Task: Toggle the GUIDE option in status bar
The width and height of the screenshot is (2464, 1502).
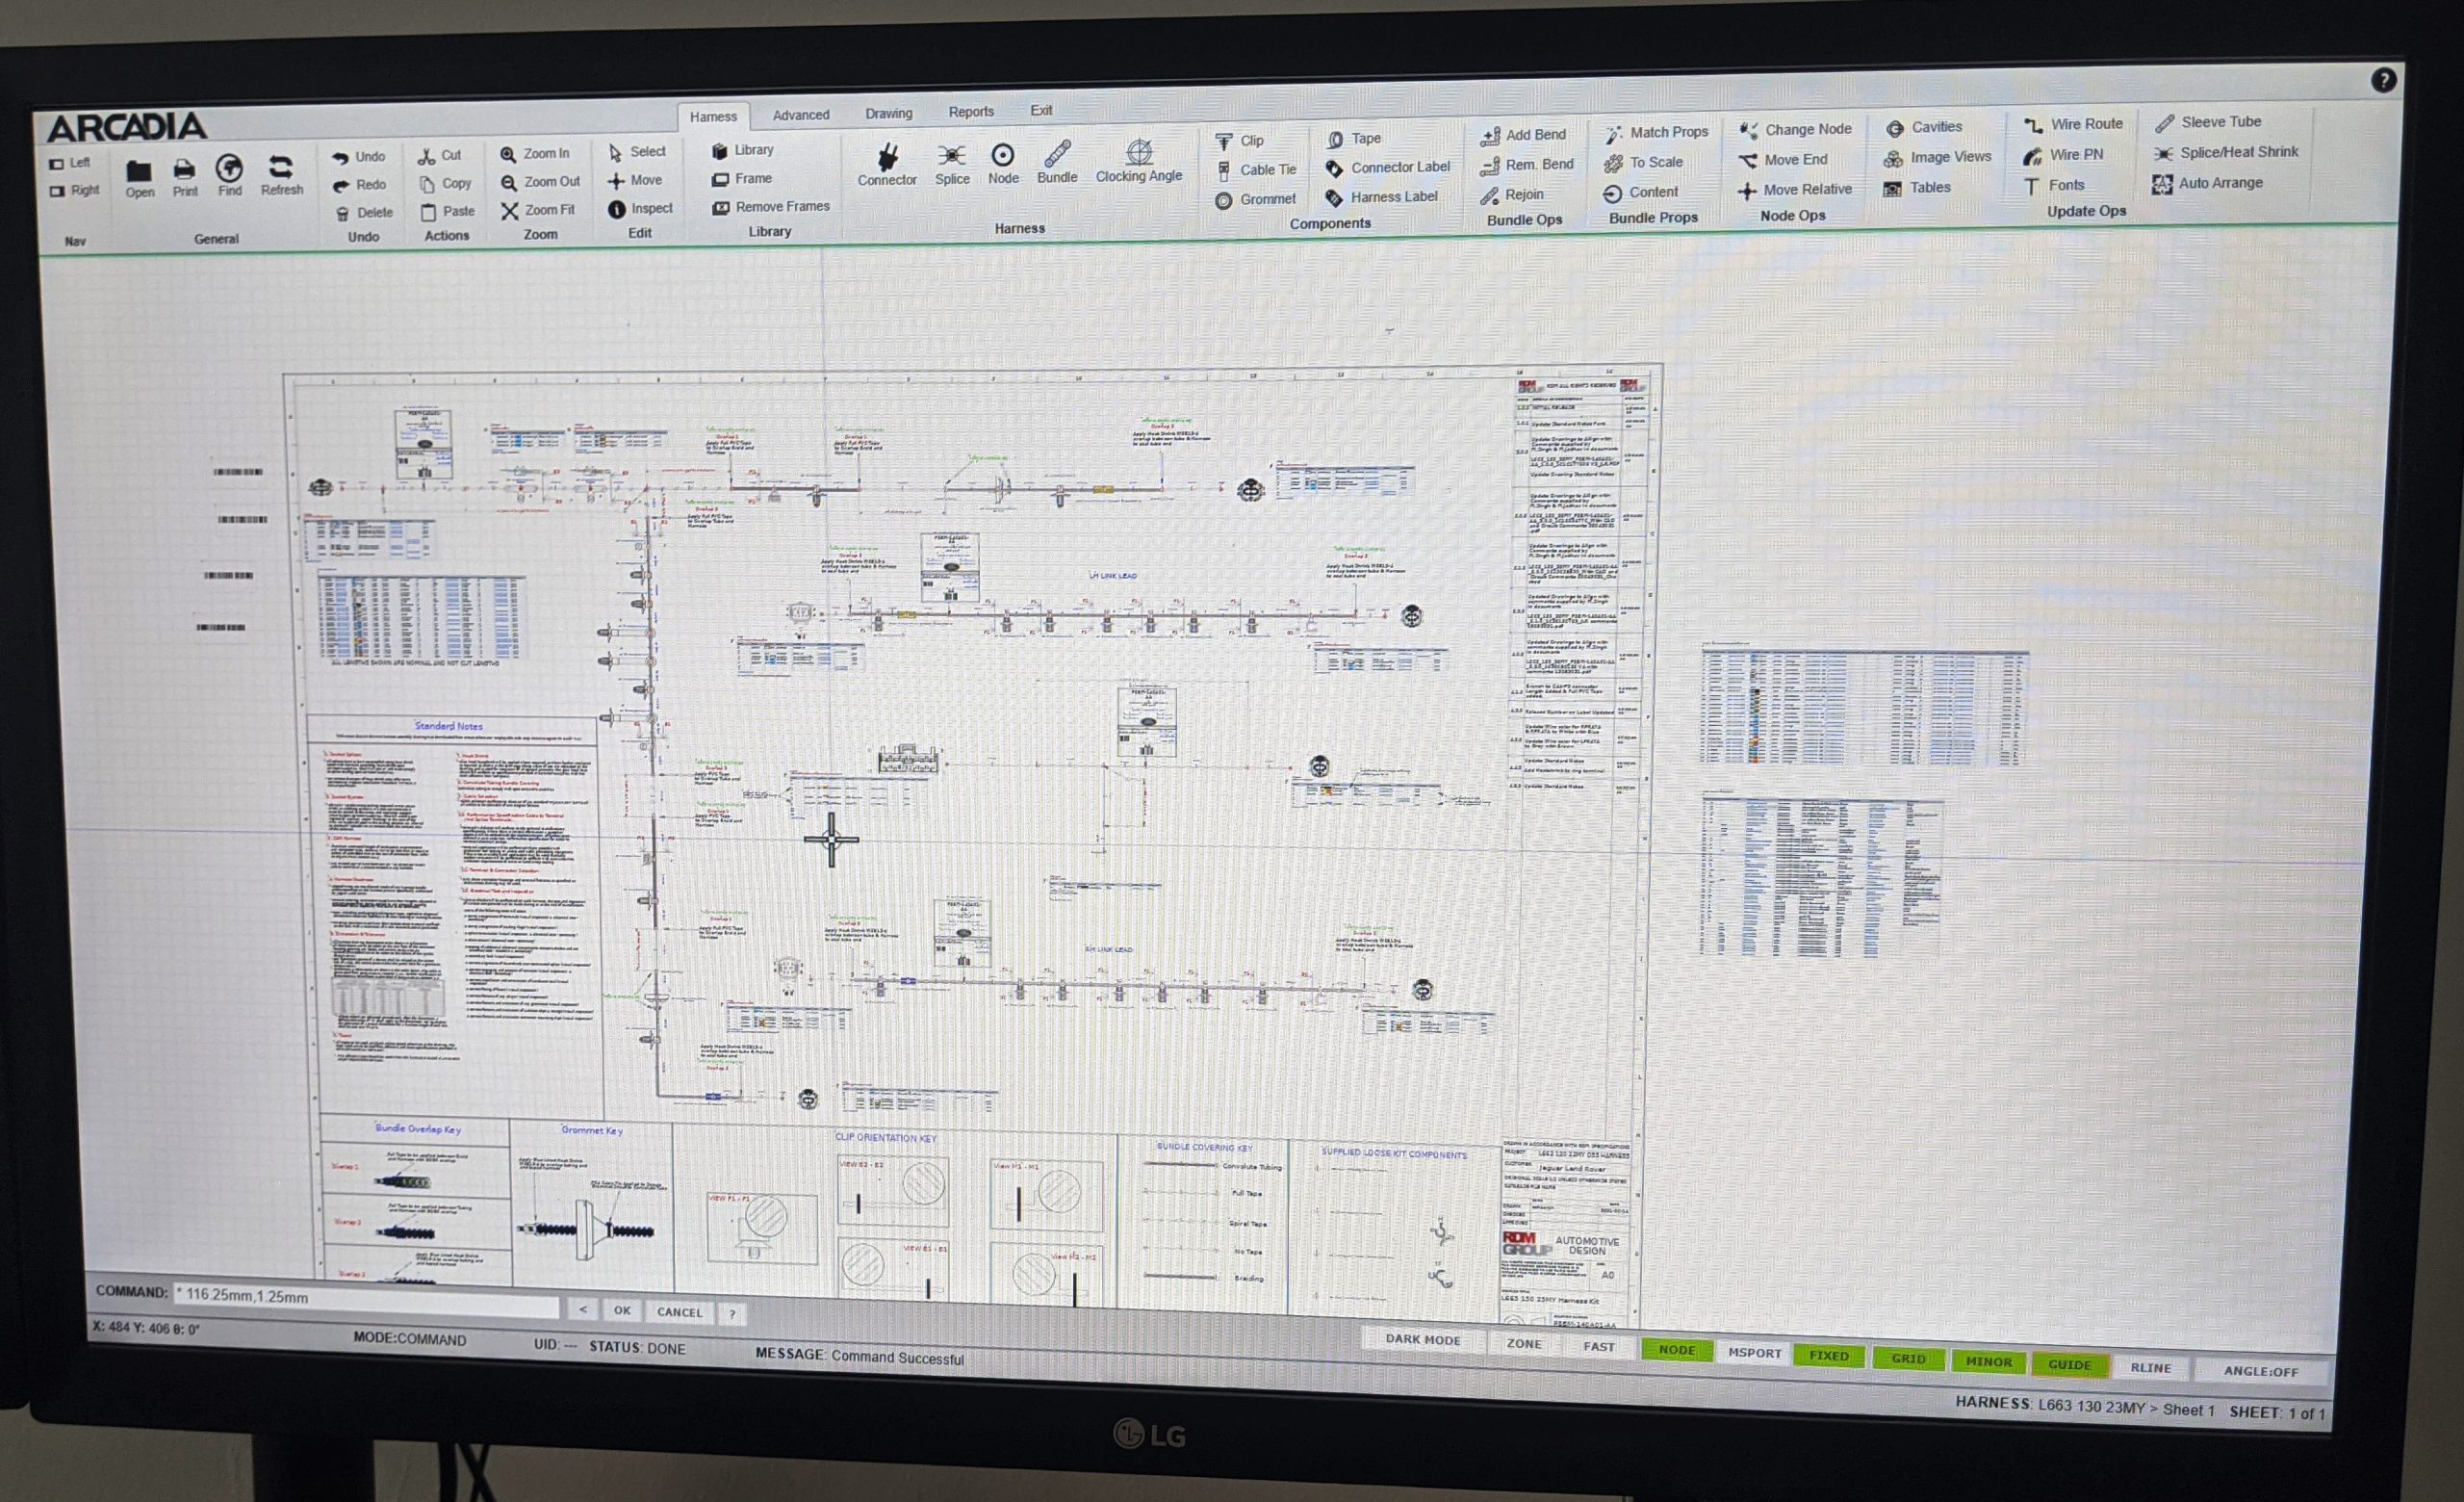Action: (2071, 1365)
